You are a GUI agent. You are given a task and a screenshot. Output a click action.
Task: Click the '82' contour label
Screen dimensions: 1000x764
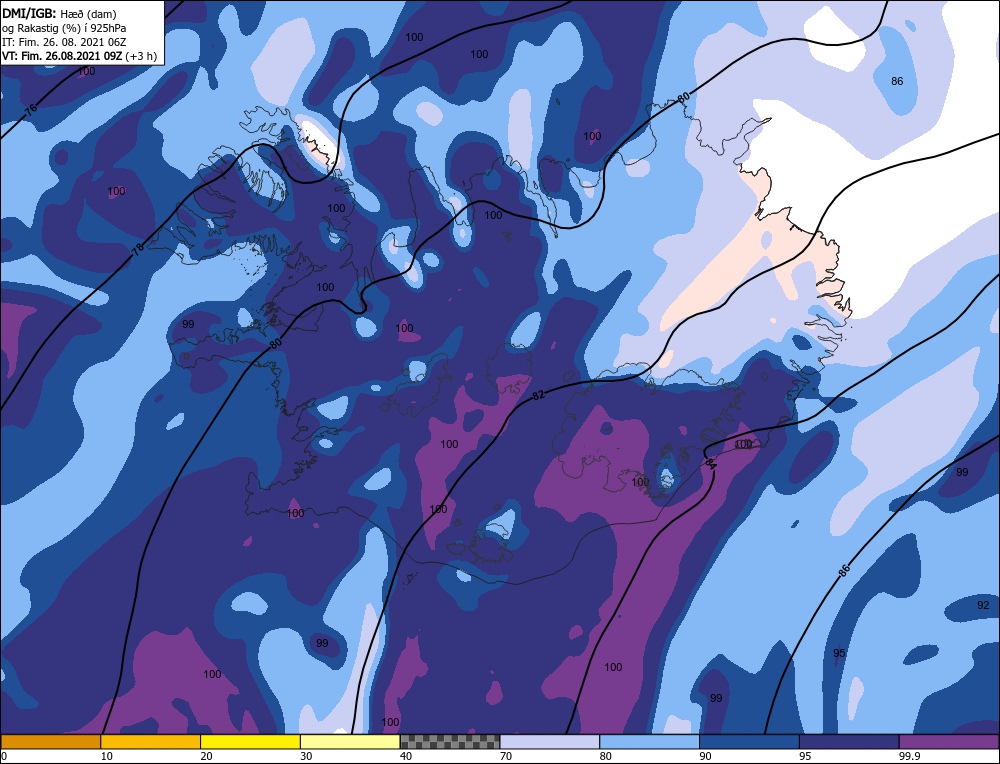pyautogui.click(x=539, y=395)
